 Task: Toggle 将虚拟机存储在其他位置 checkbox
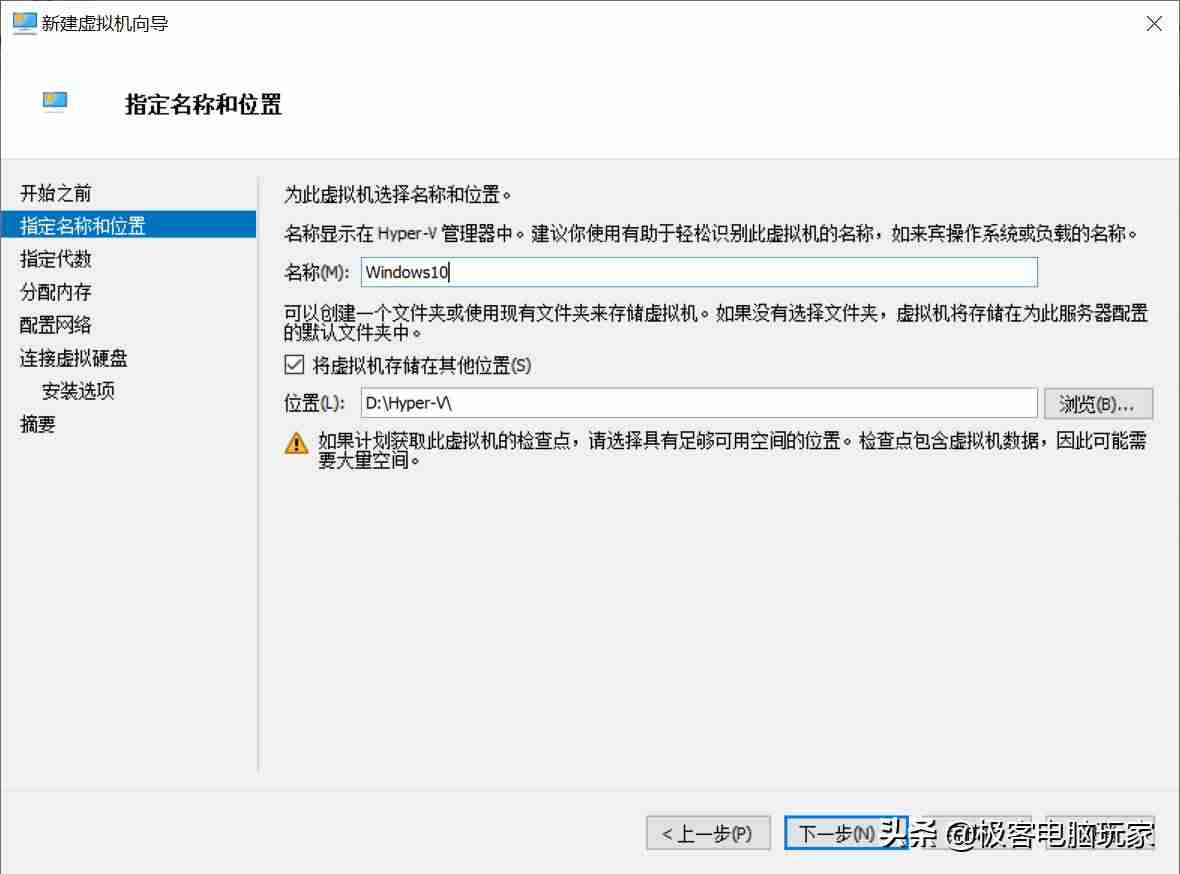(294, 365)
